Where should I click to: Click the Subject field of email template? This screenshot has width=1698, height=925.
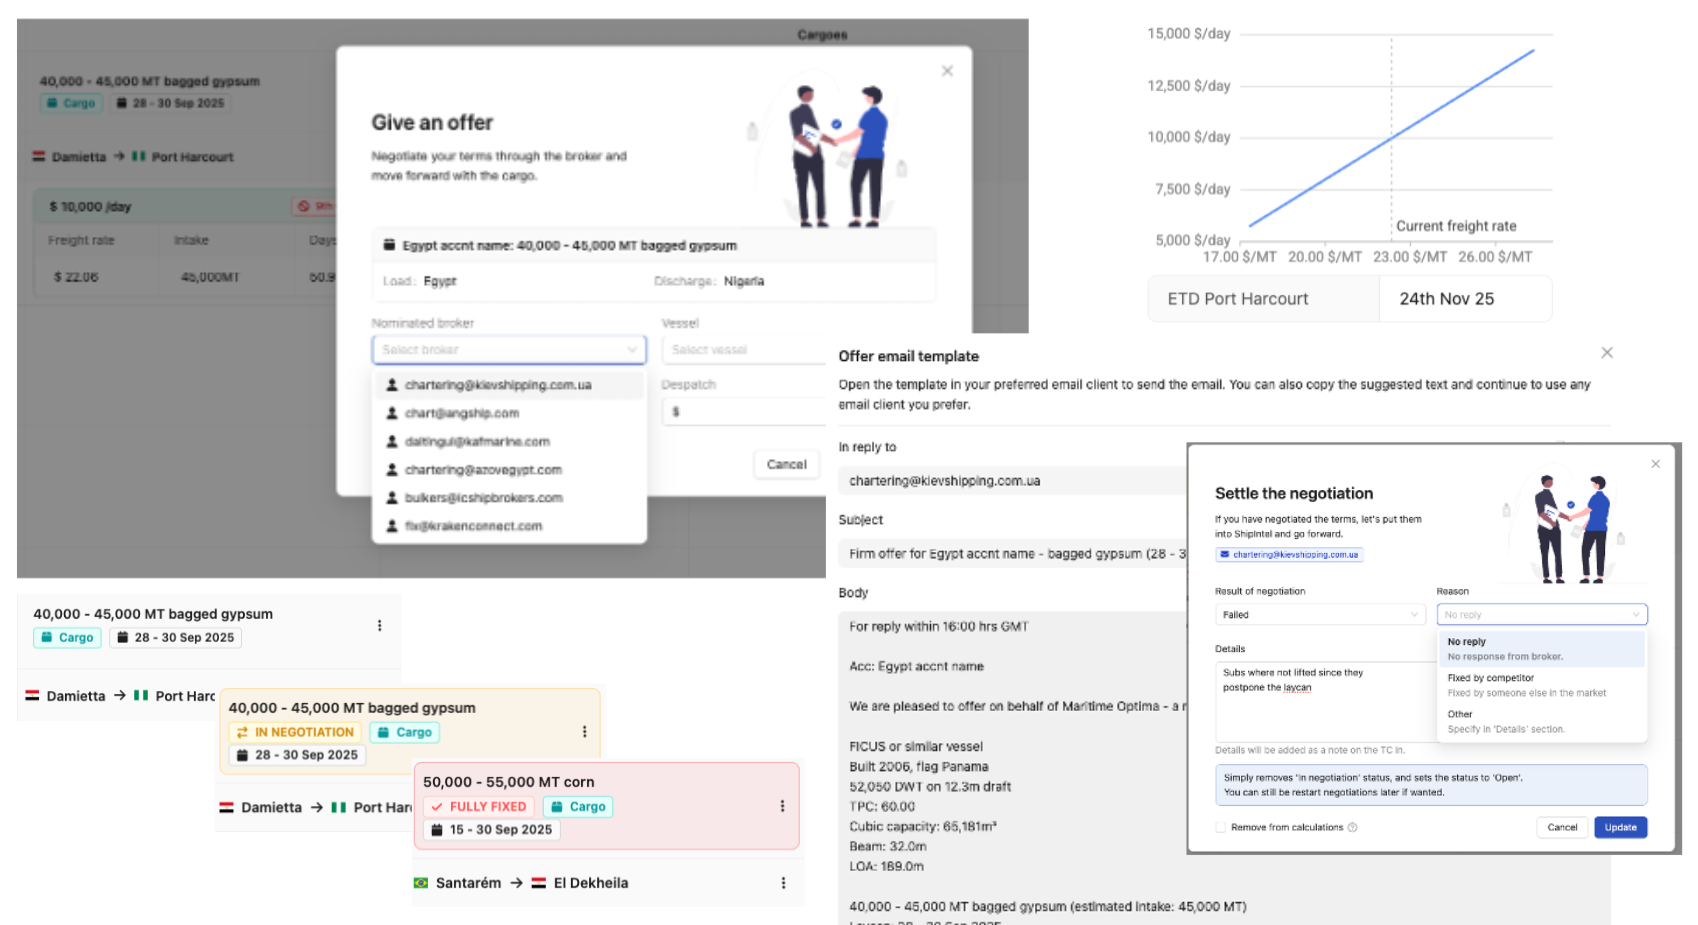click(1012, 554)
